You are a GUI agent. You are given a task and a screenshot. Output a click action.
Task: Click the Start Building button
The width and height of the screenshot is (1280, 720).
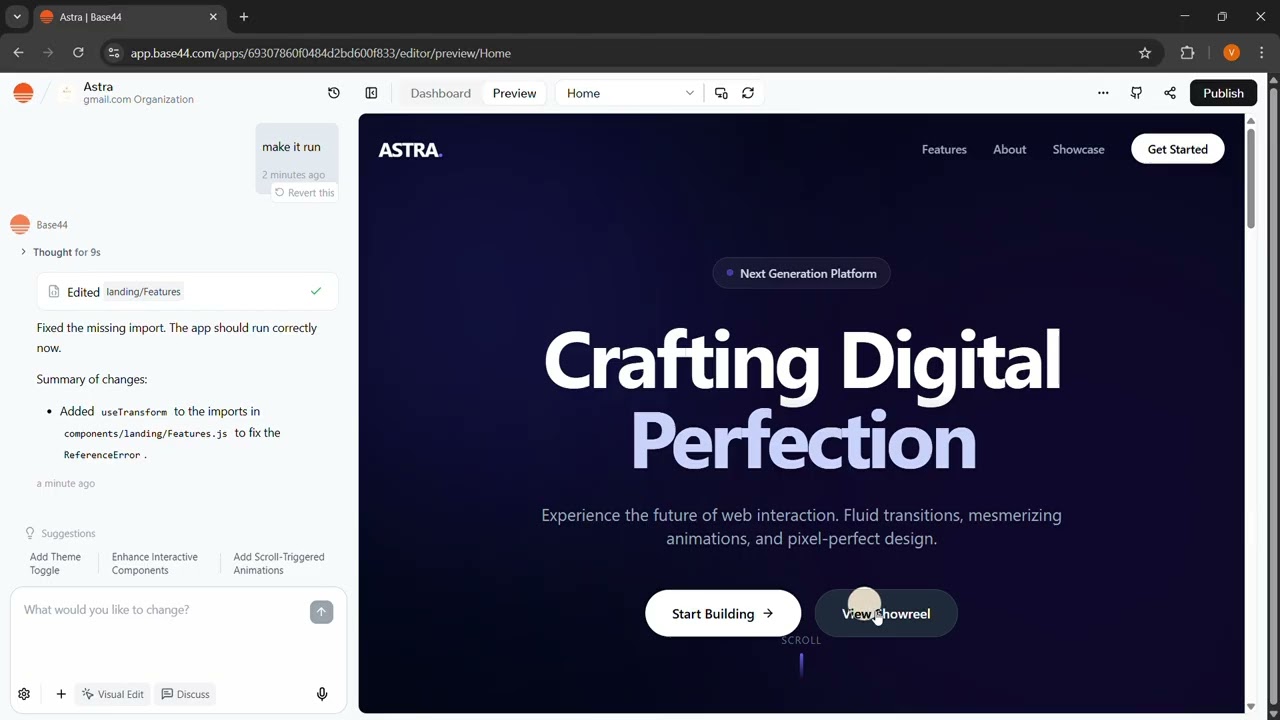[722, 613]
